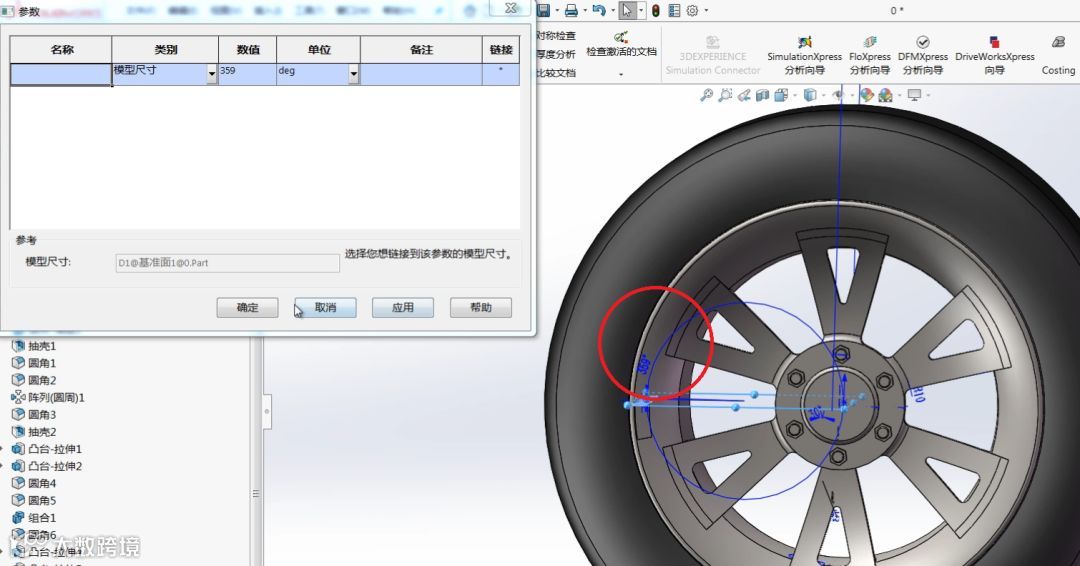The image size is (1080, 566).
Task: Toggle hide/show items eye icon
Action: [x=838, y=95]
